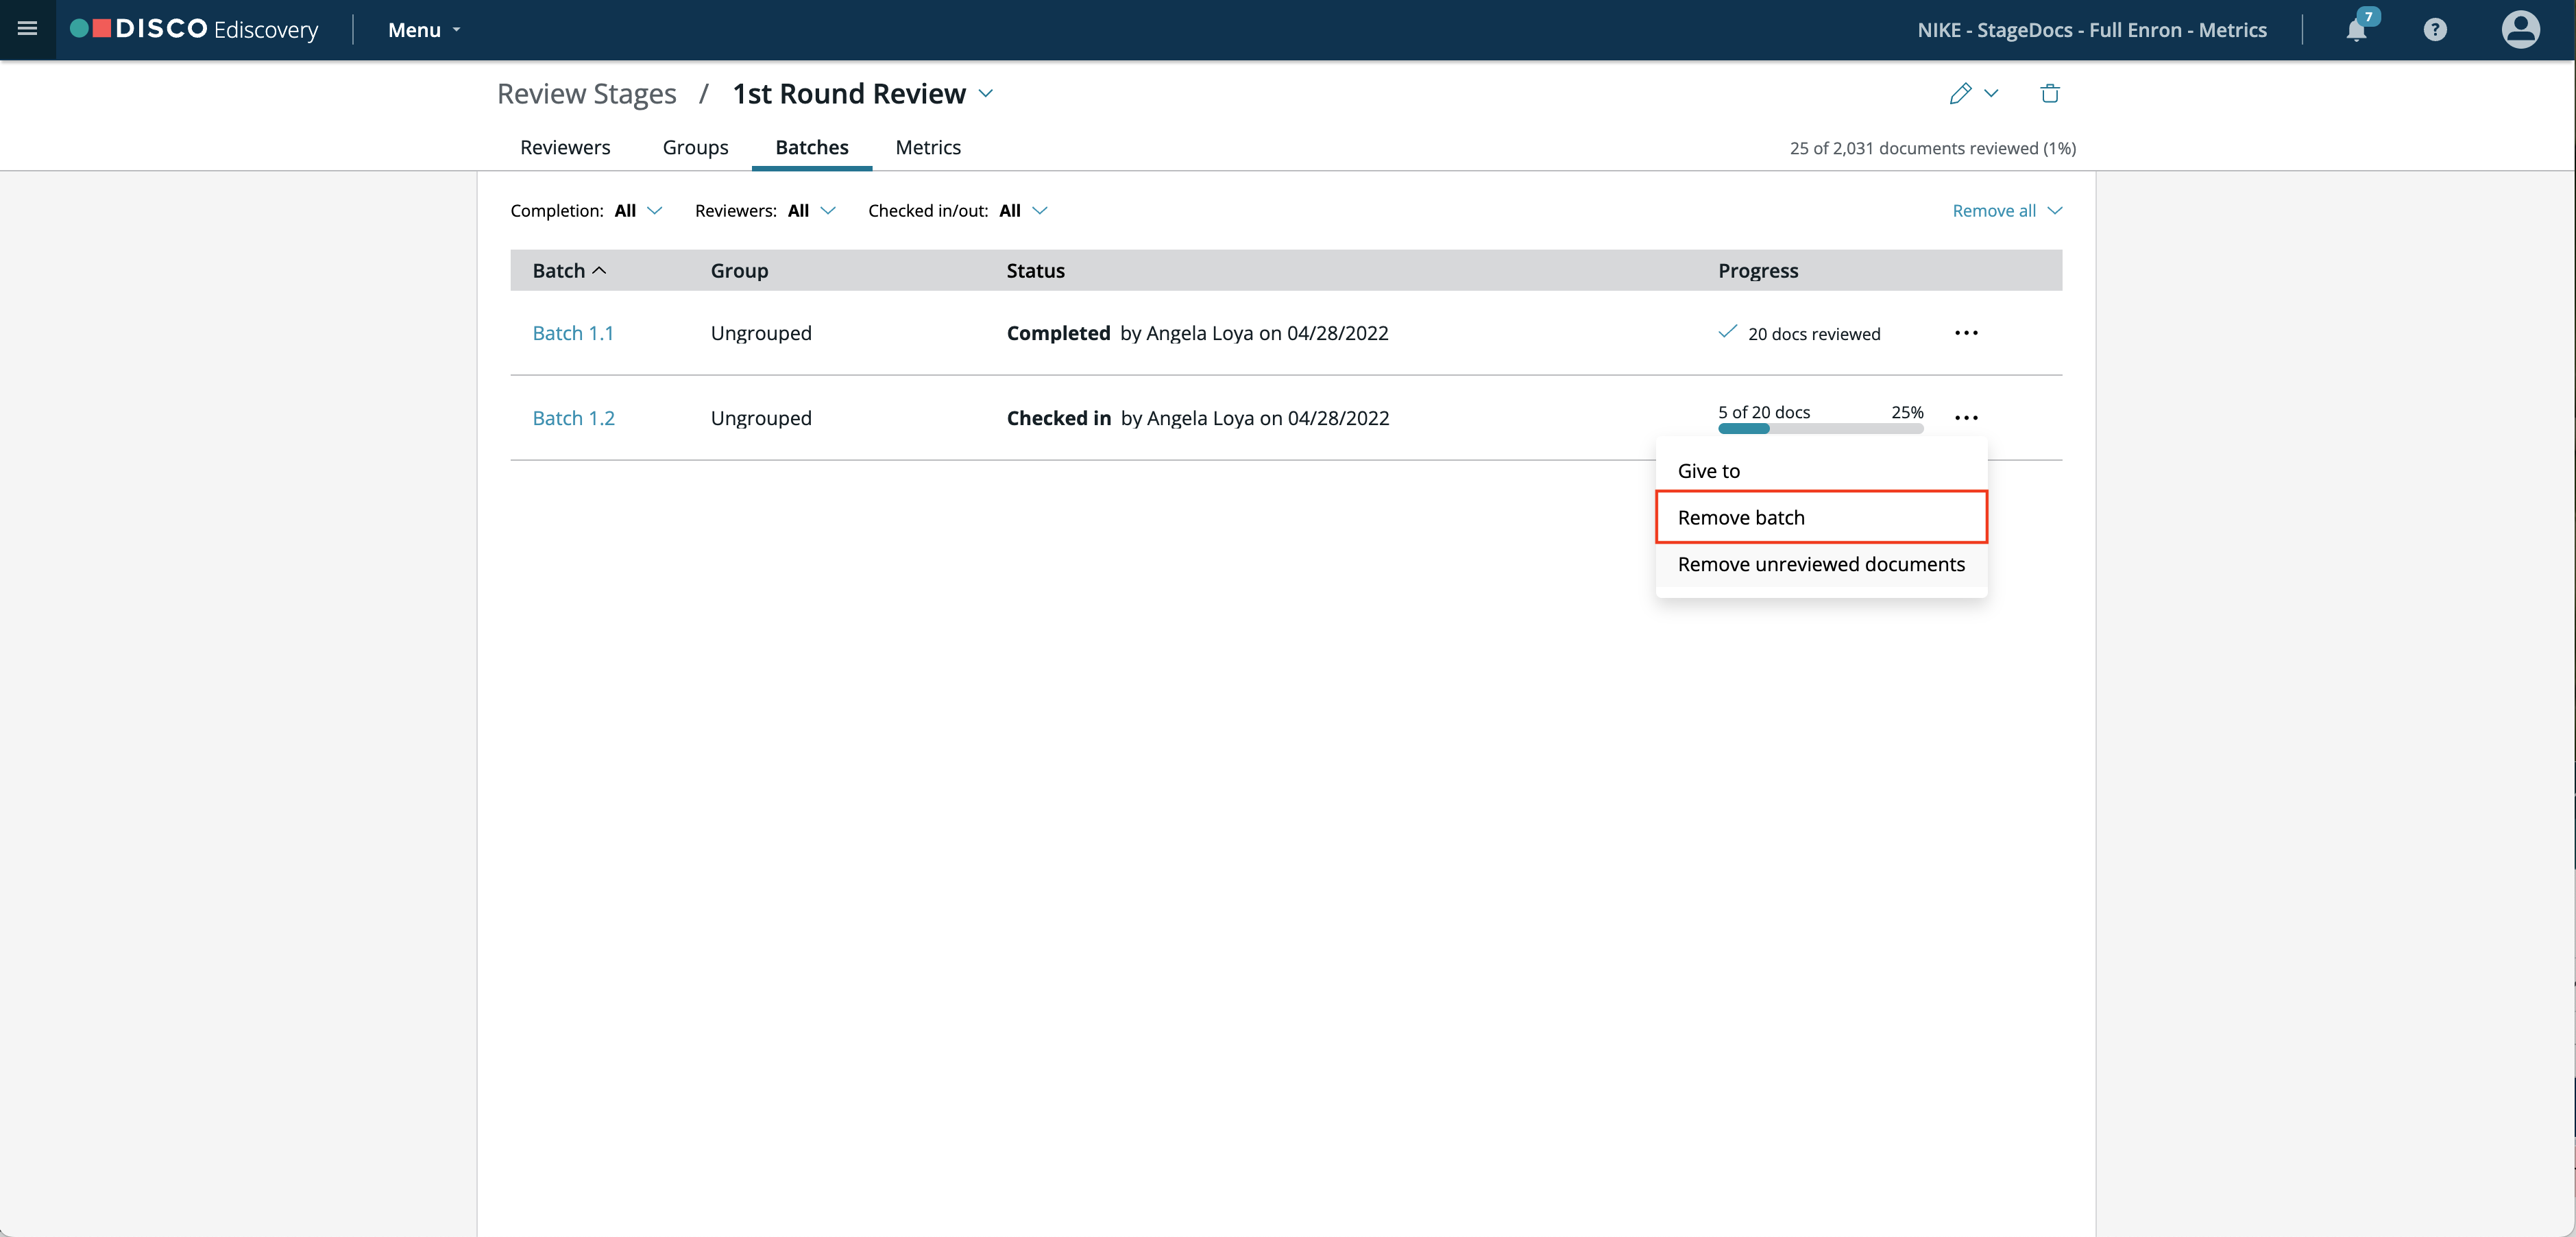Choose Remove batch from the menu
The image size is (2576, 1237).
pos(1820,517)
